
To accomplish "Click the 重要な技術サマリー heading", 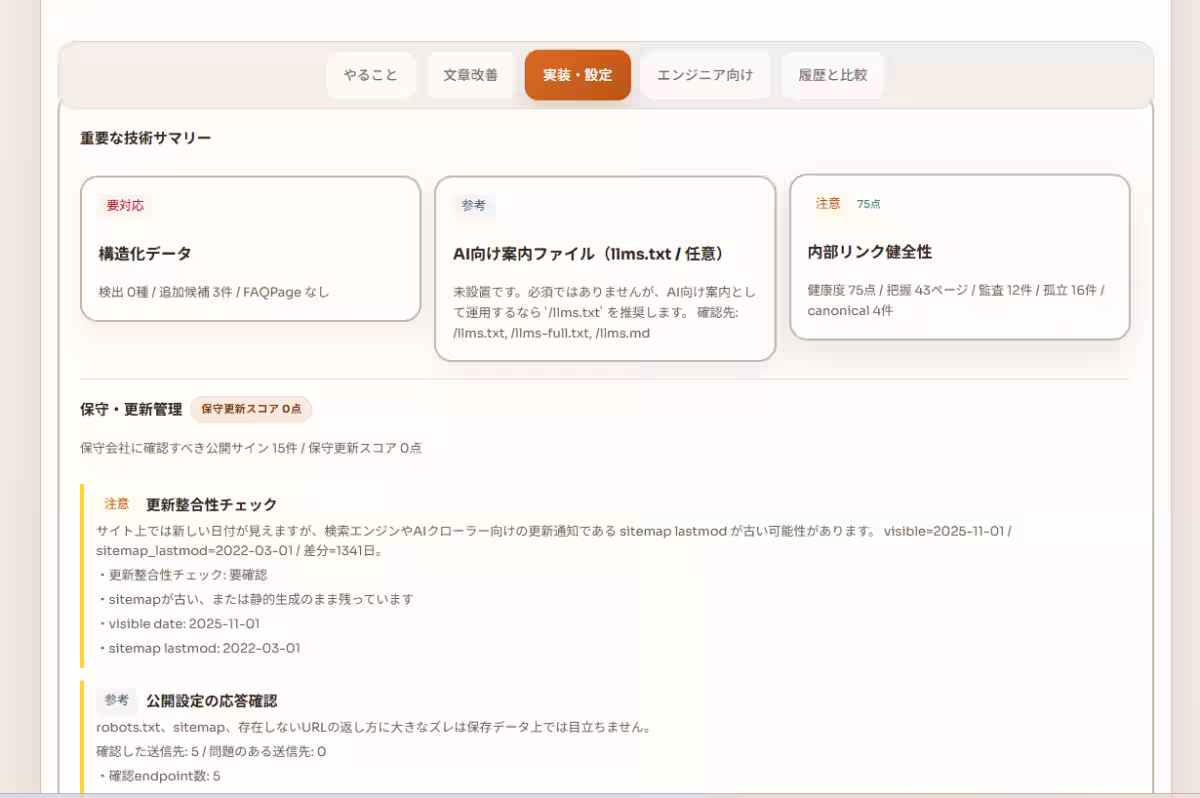I will [x=146, y=138].
